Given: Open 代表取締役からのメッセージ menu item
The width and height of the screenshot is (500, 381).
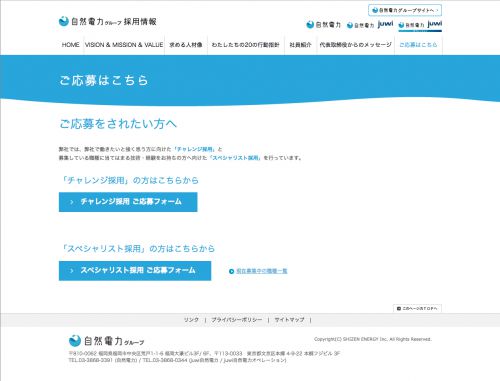Looking at the screenshot, I should point(355,45).
